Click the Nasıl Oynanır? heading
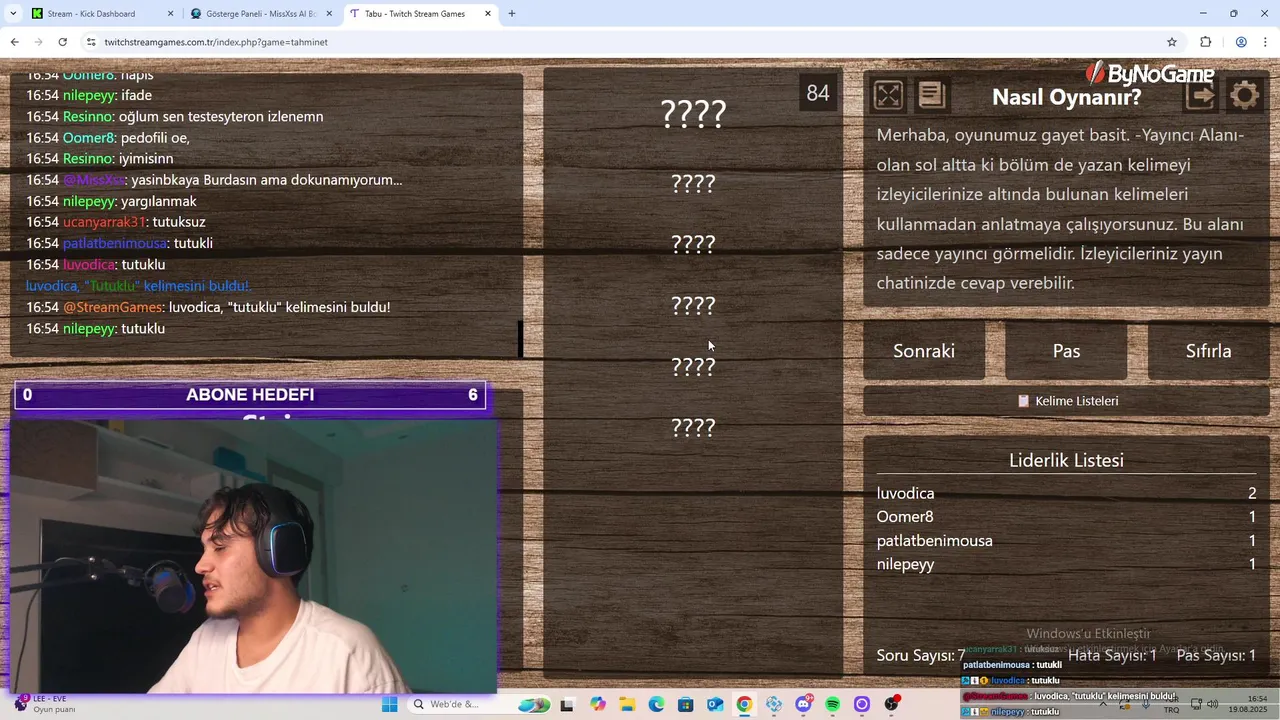Screen dimensions: 1280x720 point(1067,97)
